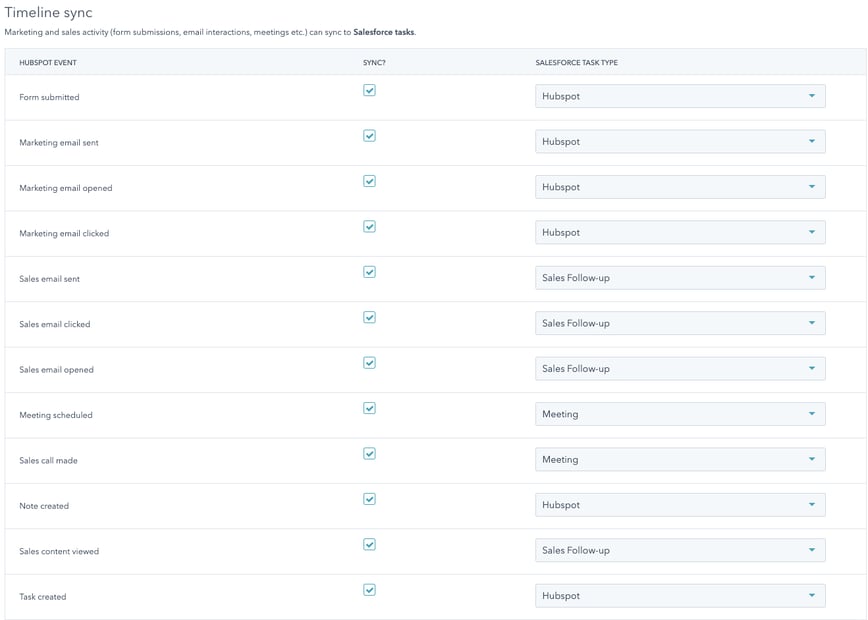The image size is (868, 620).
Task: Click the 'Sales call made' event label
Action: (x=48, y=460)
